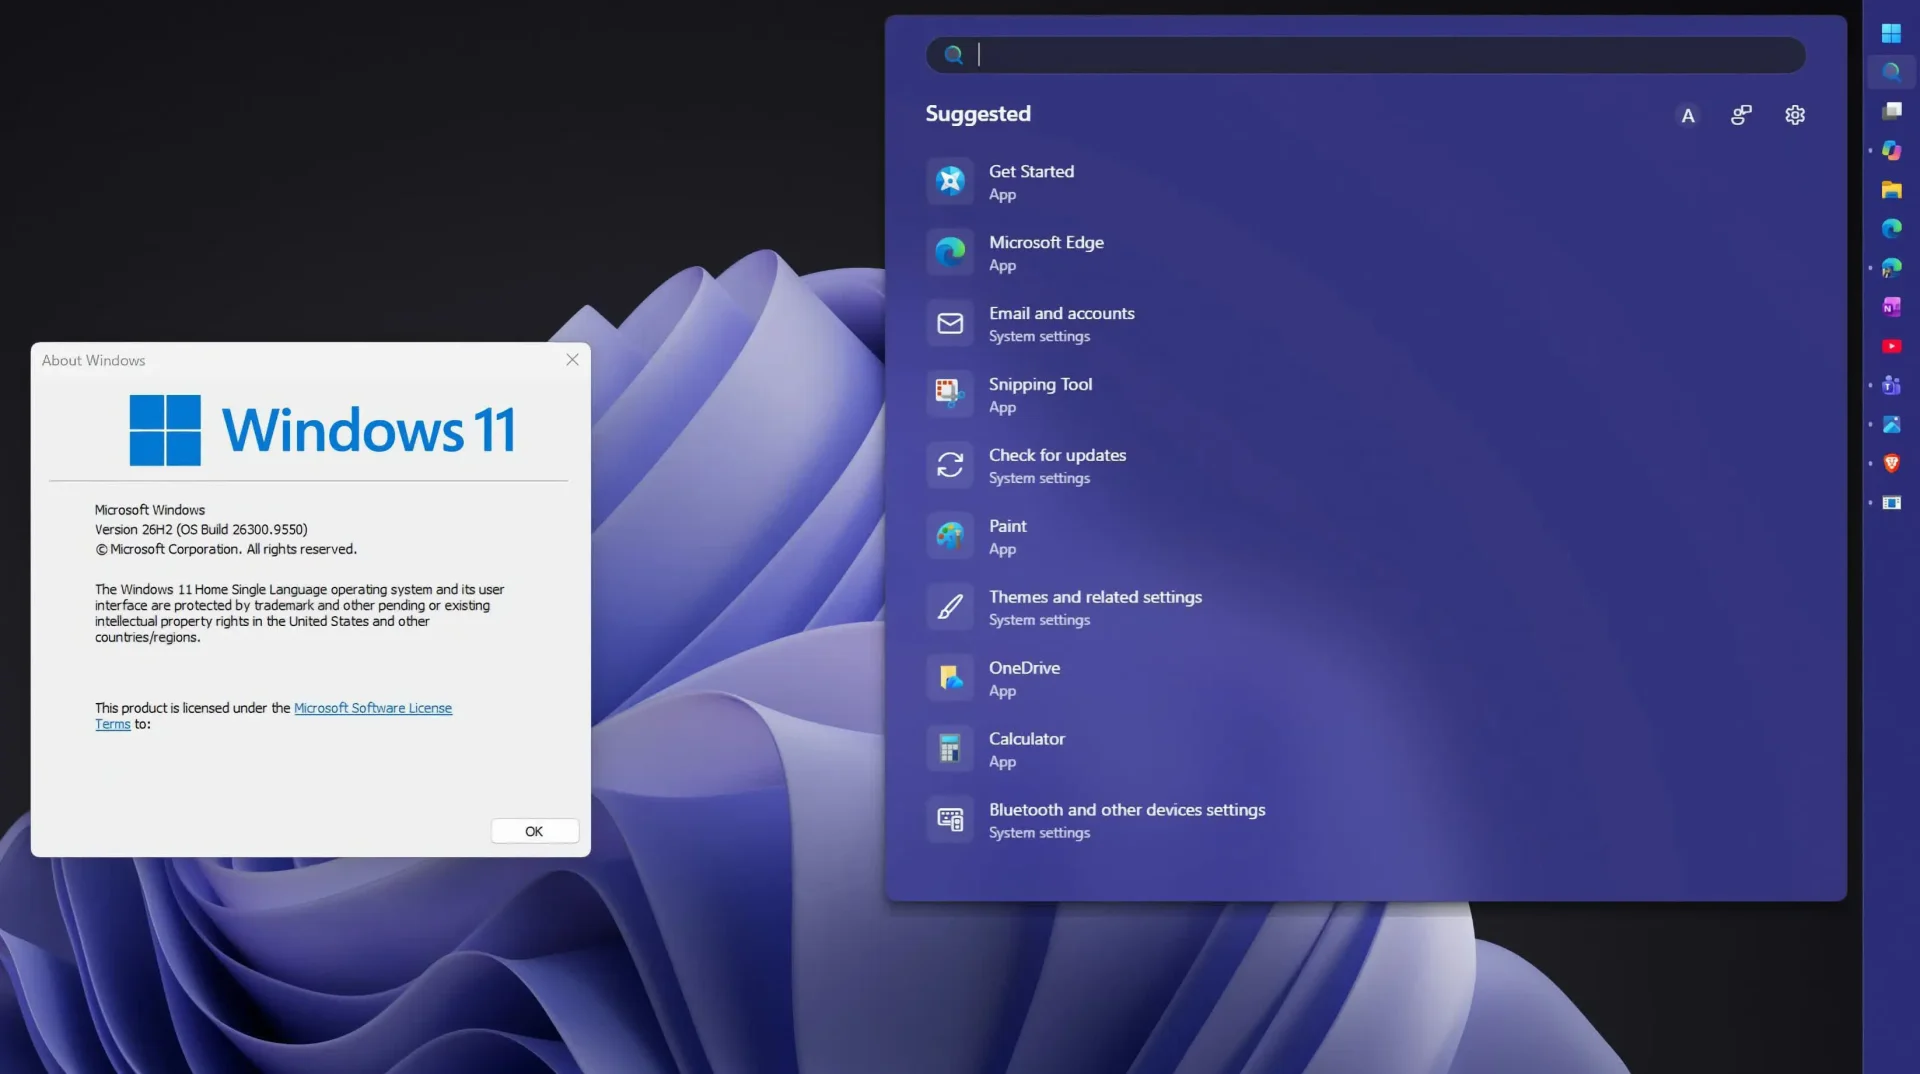Open the YouTube app in the taskbar
The height and width of the screenshot is (1074, 1920).
1891,346
